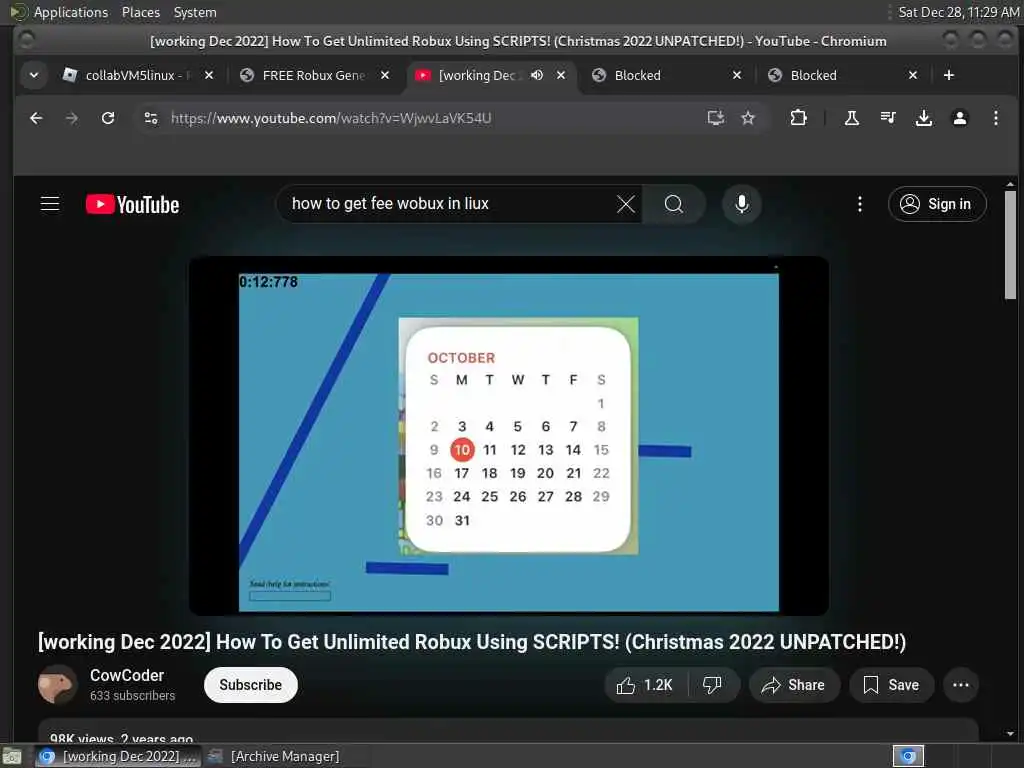Click Sign in button
Viewport: 1024px width, 768px height.
tap(937, 204)
